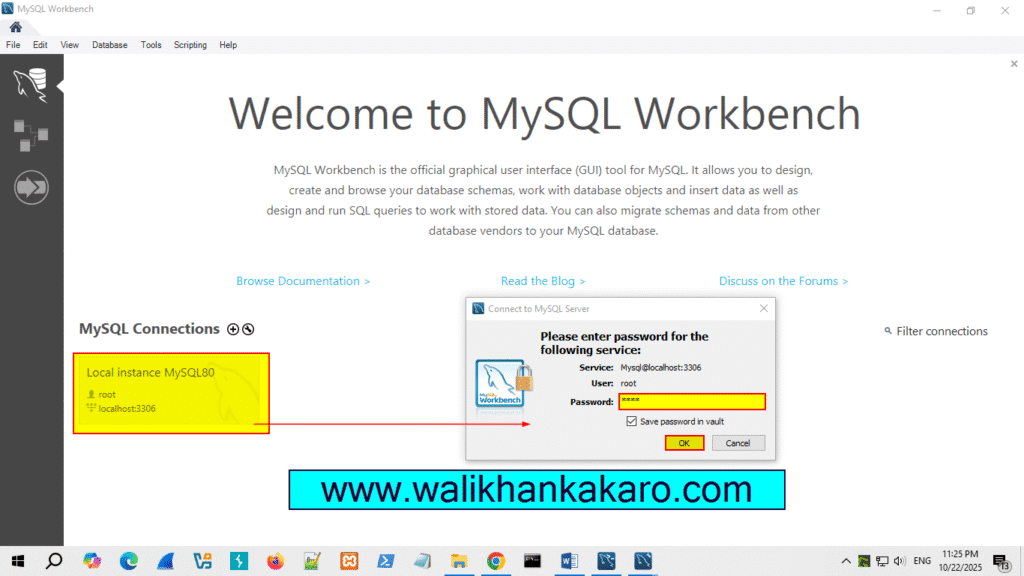Viewport: 1024px width, 576px height.
Task: Open the Migration wizard sidebar icon
Action: [x=30, y=186]
